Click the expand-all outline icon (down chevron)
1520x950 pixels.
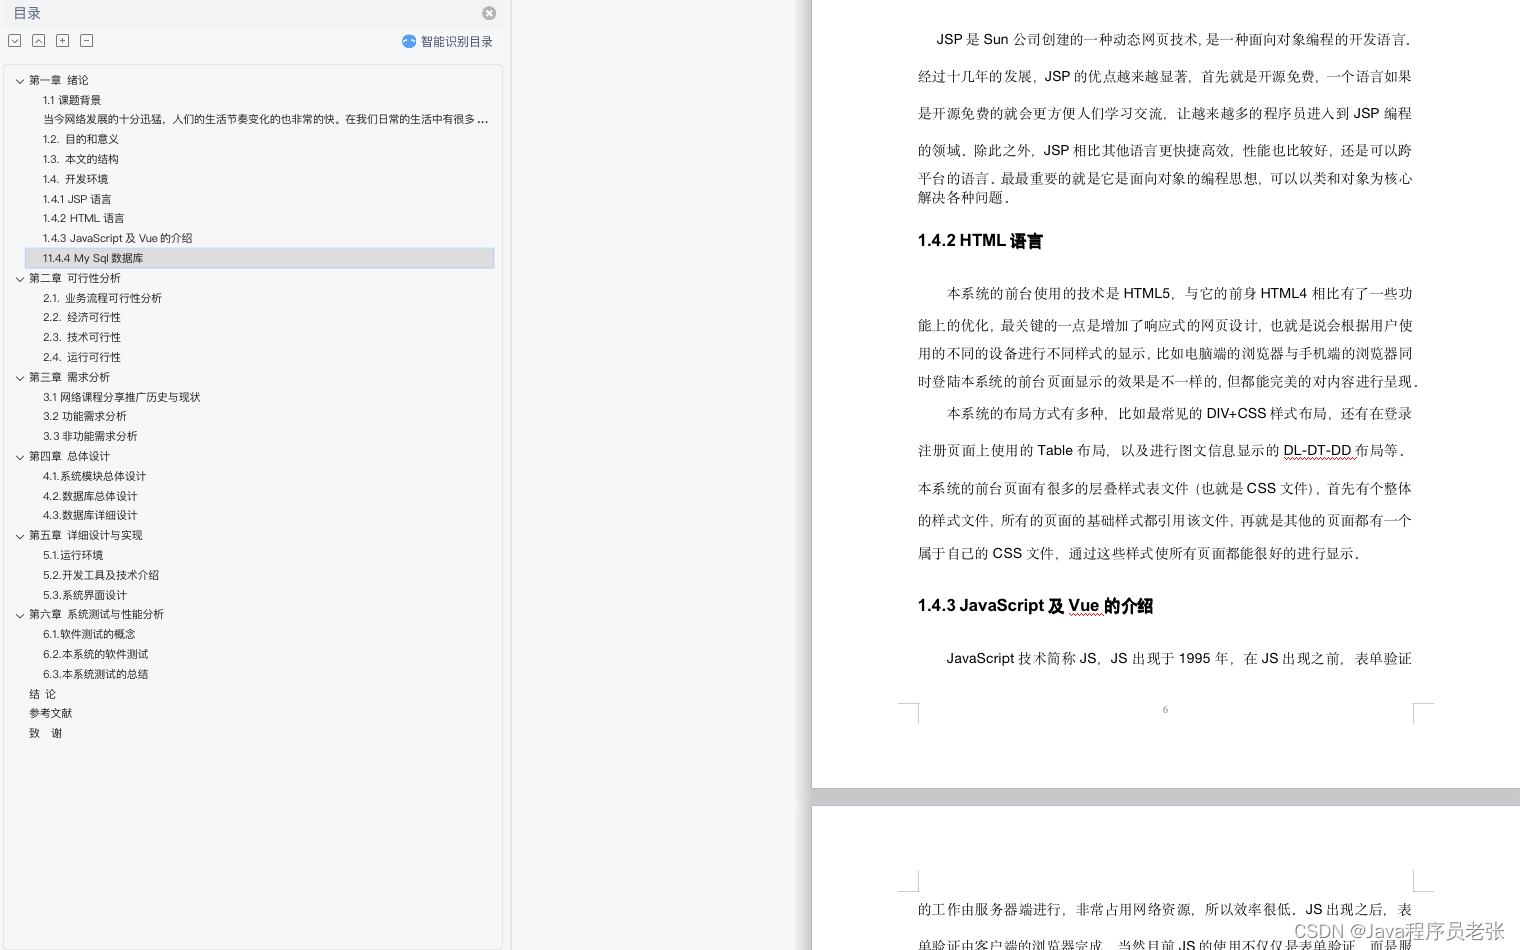coord(15,41)
